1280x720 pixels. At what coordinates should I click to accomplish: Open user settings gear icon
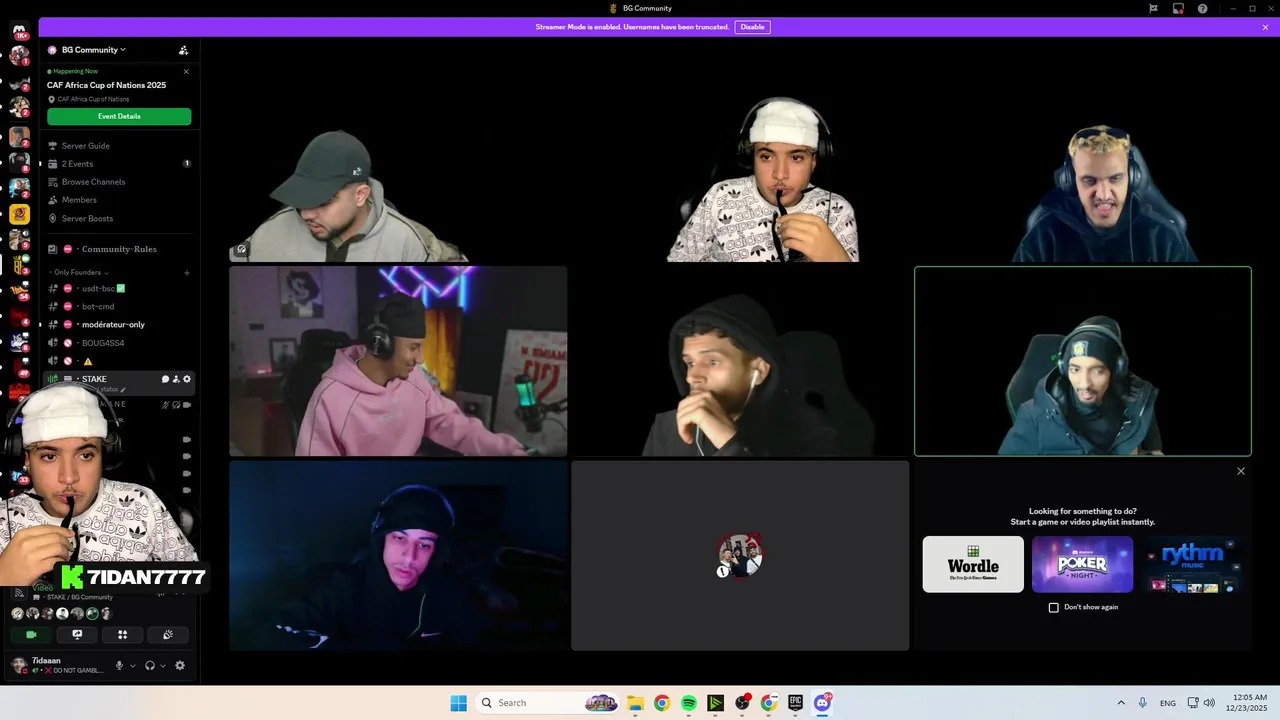[x=180, y=665]
